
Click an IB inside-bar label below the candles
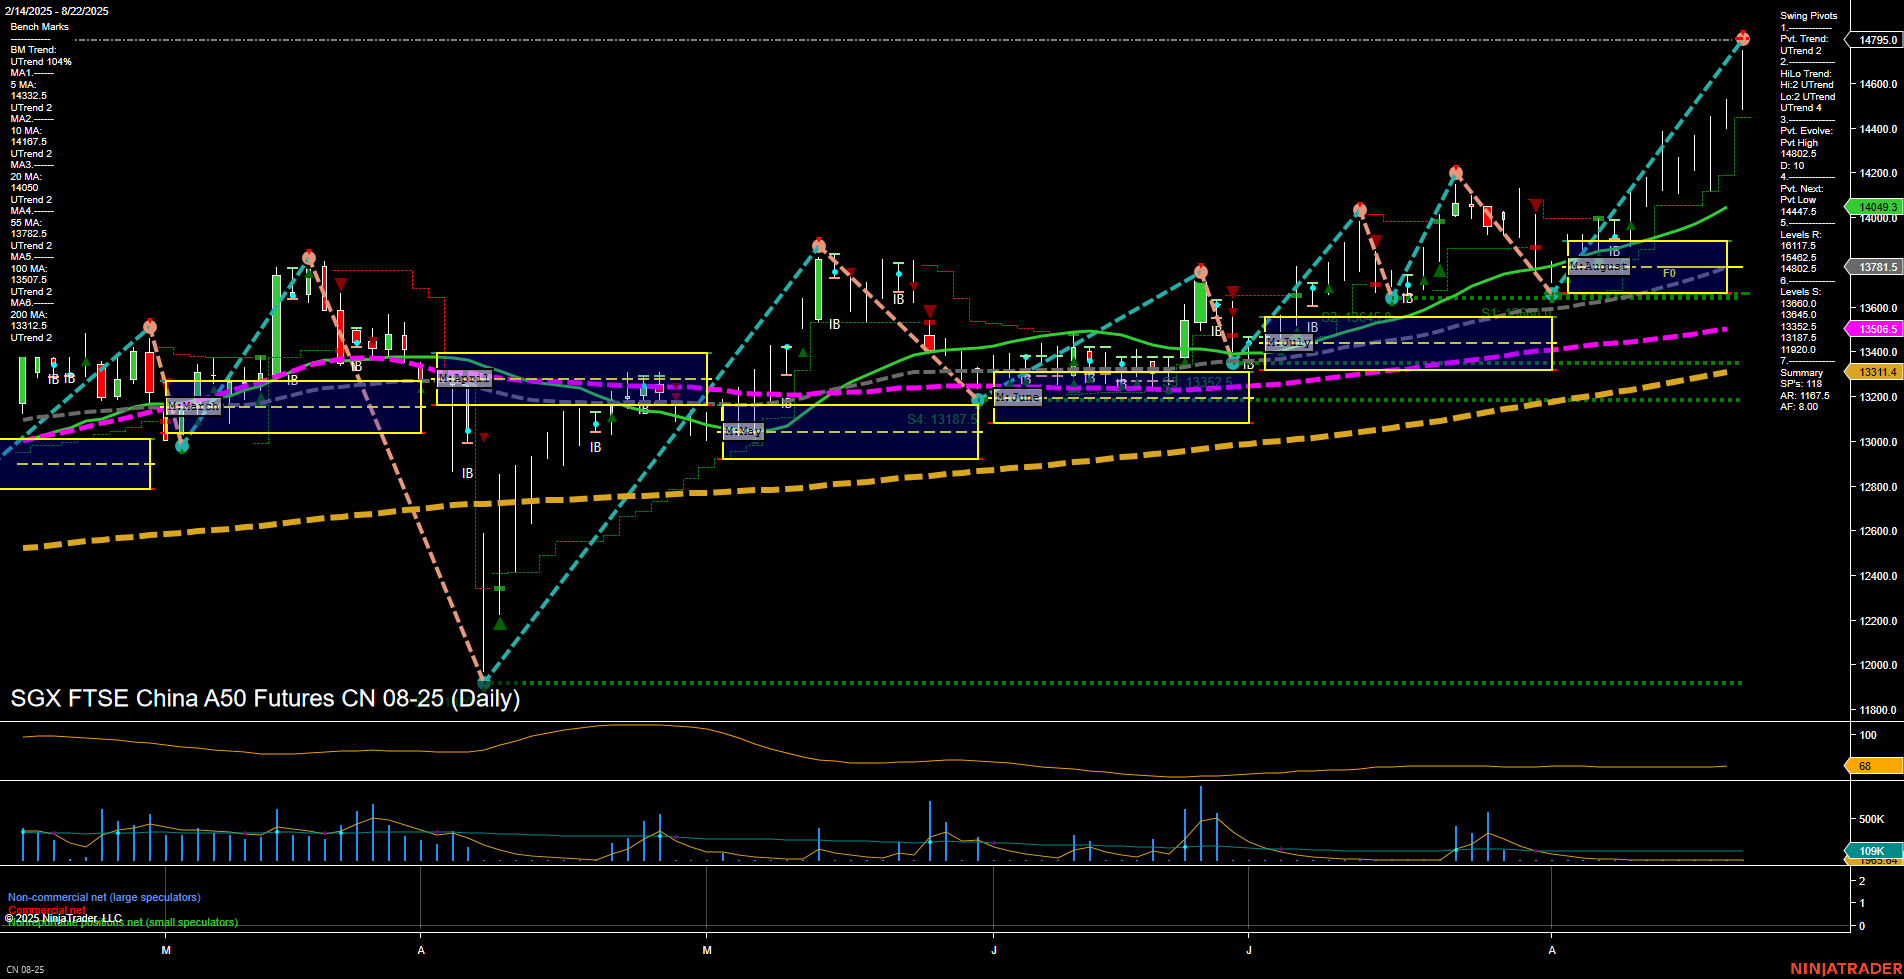click(467, 473)
